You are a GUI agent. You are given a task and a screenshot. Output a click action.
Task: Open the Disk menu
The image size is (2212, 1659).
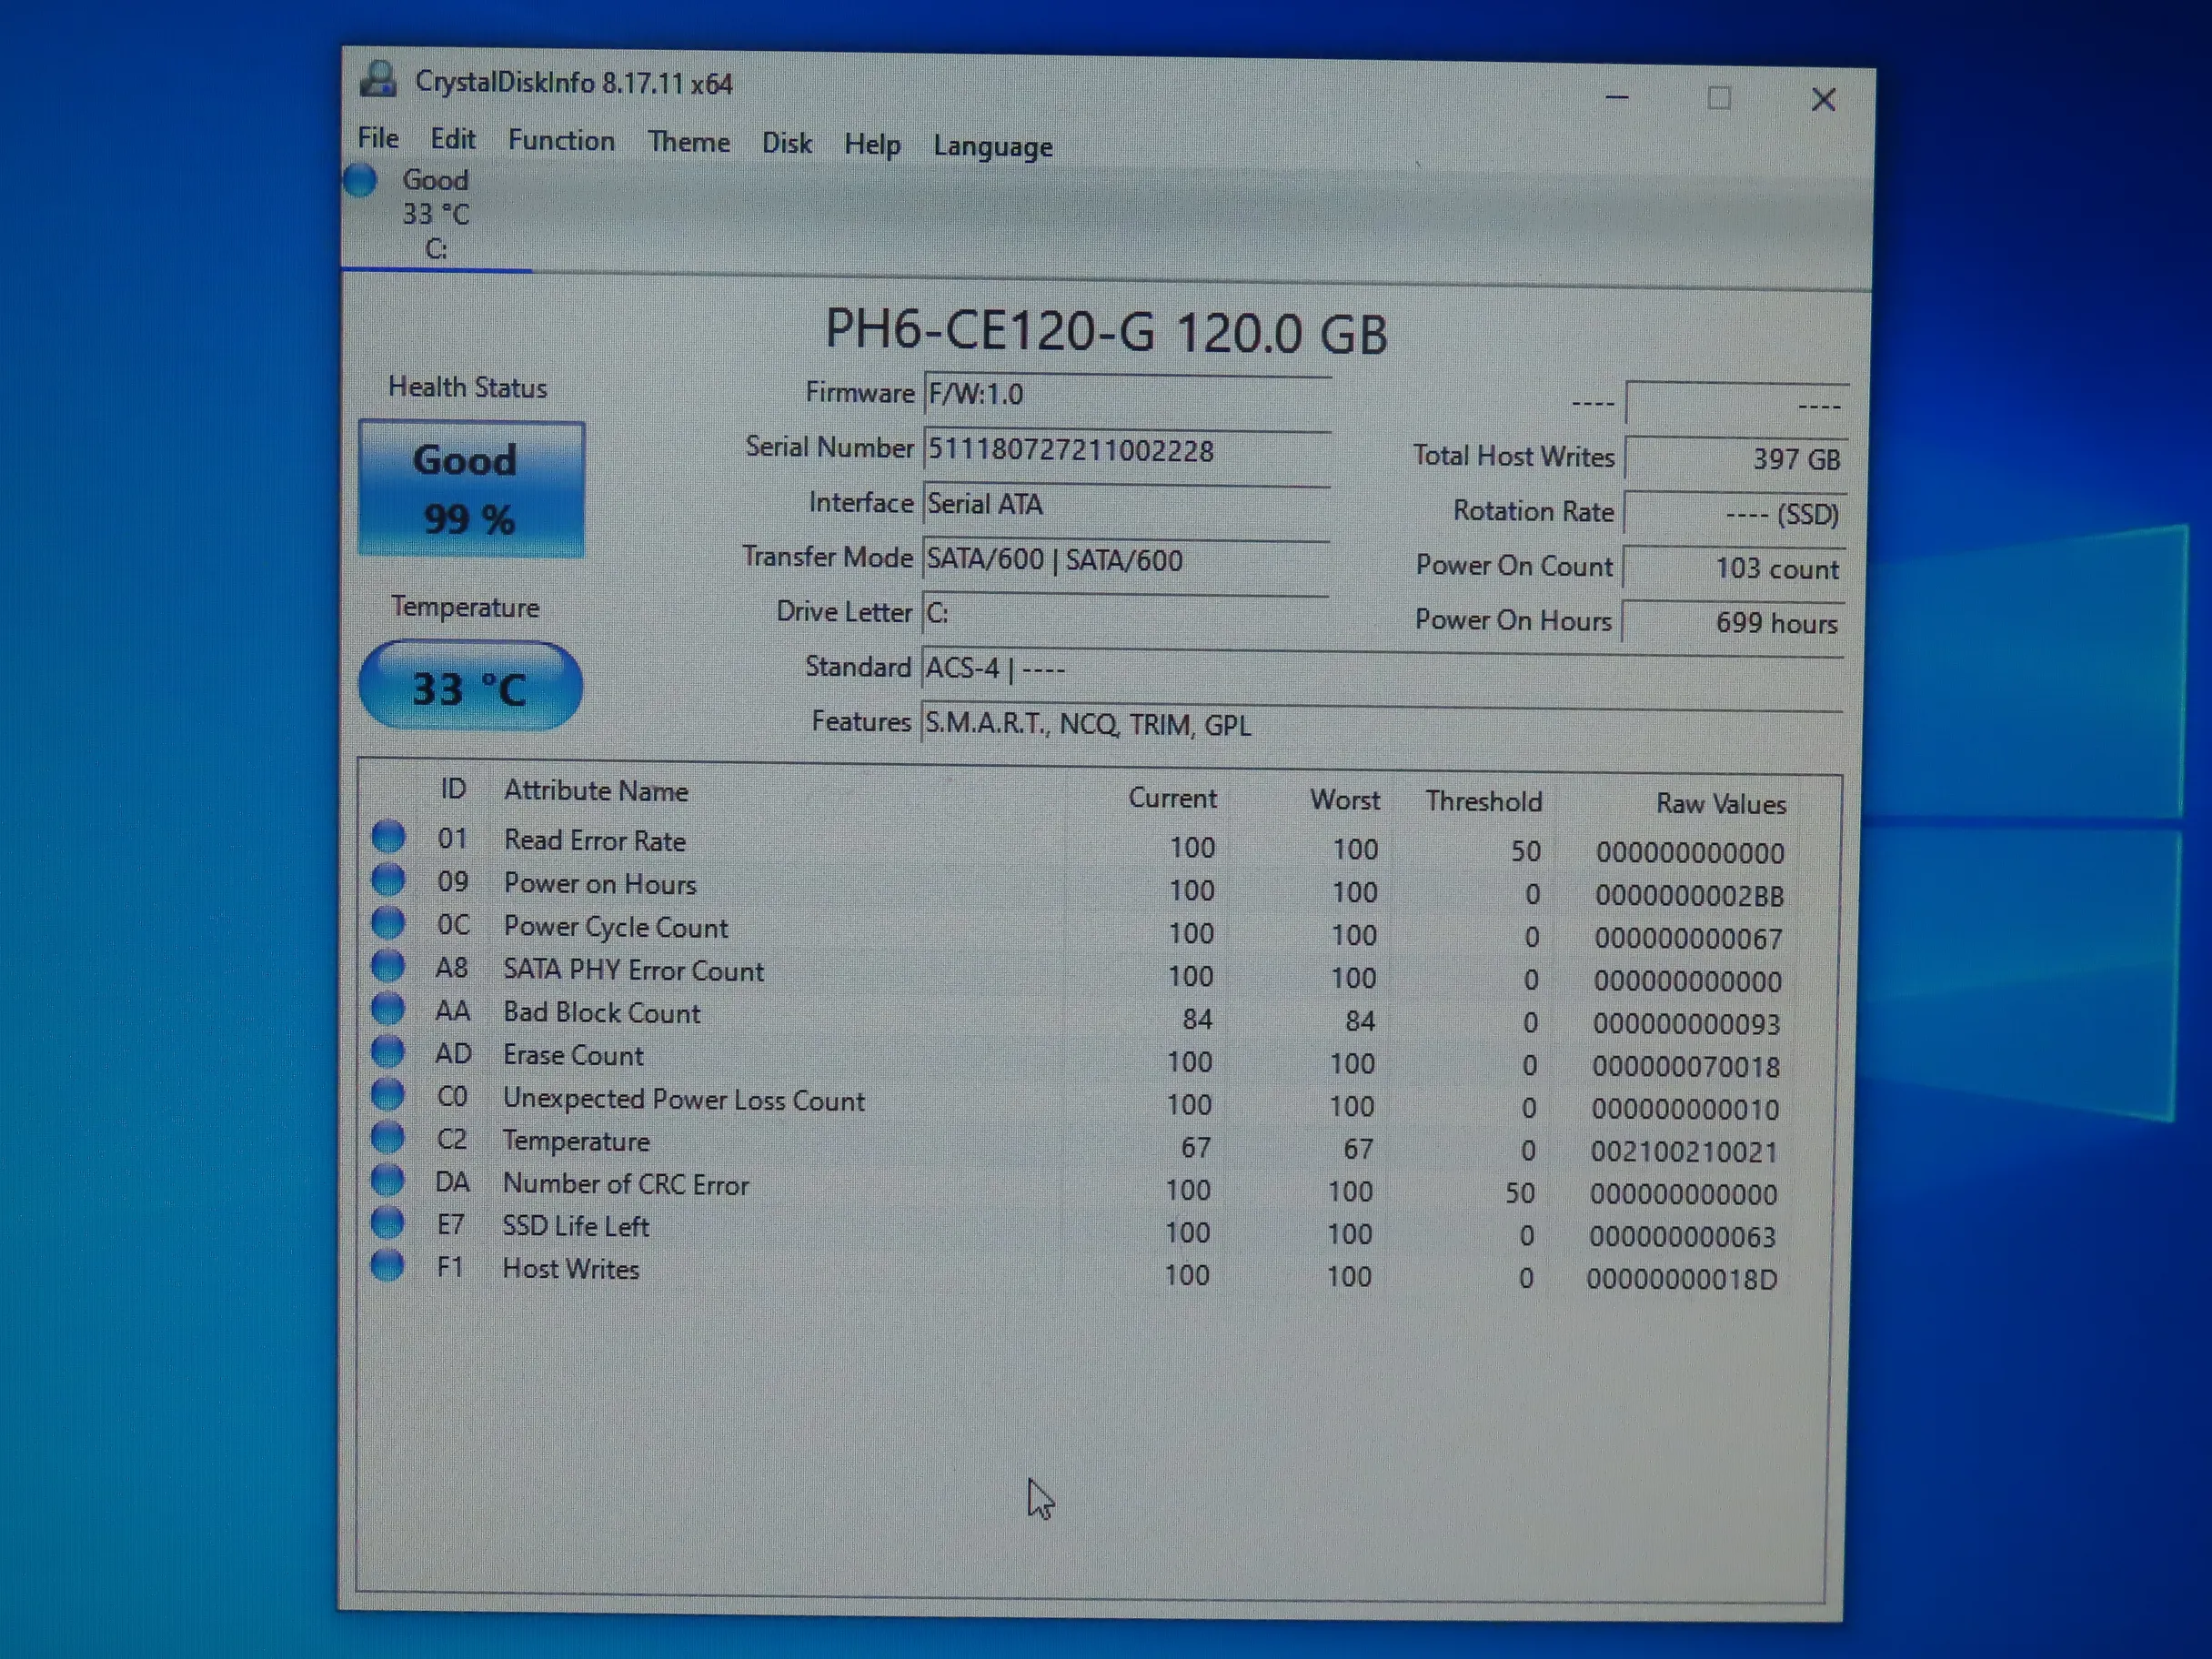point(787,144)
